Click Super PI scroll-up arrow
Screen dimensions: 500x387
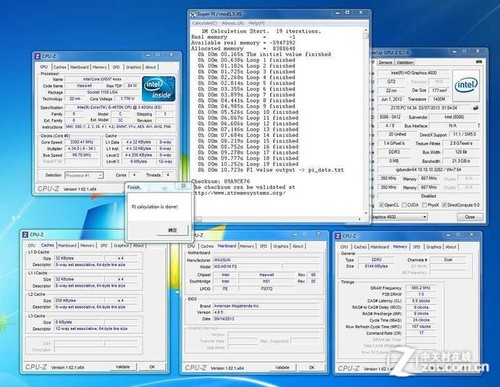[x=366, y=30]
